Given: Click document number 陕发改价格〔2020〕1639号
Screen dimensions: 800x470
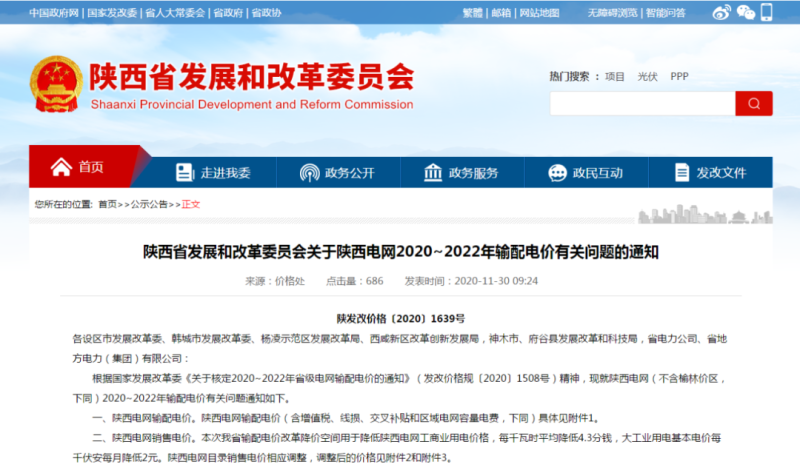Looking at the screenshot, I should coord(401,319).
